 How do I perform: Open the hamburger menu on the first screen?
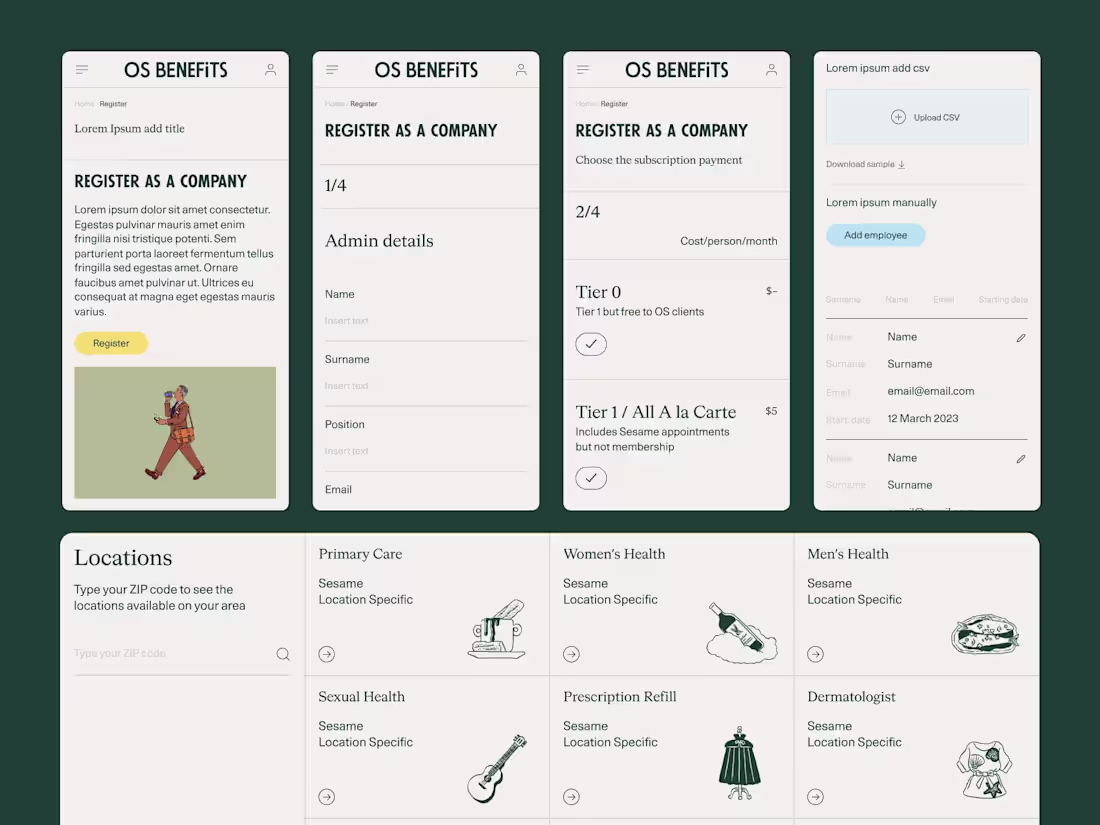pos(82,69)
